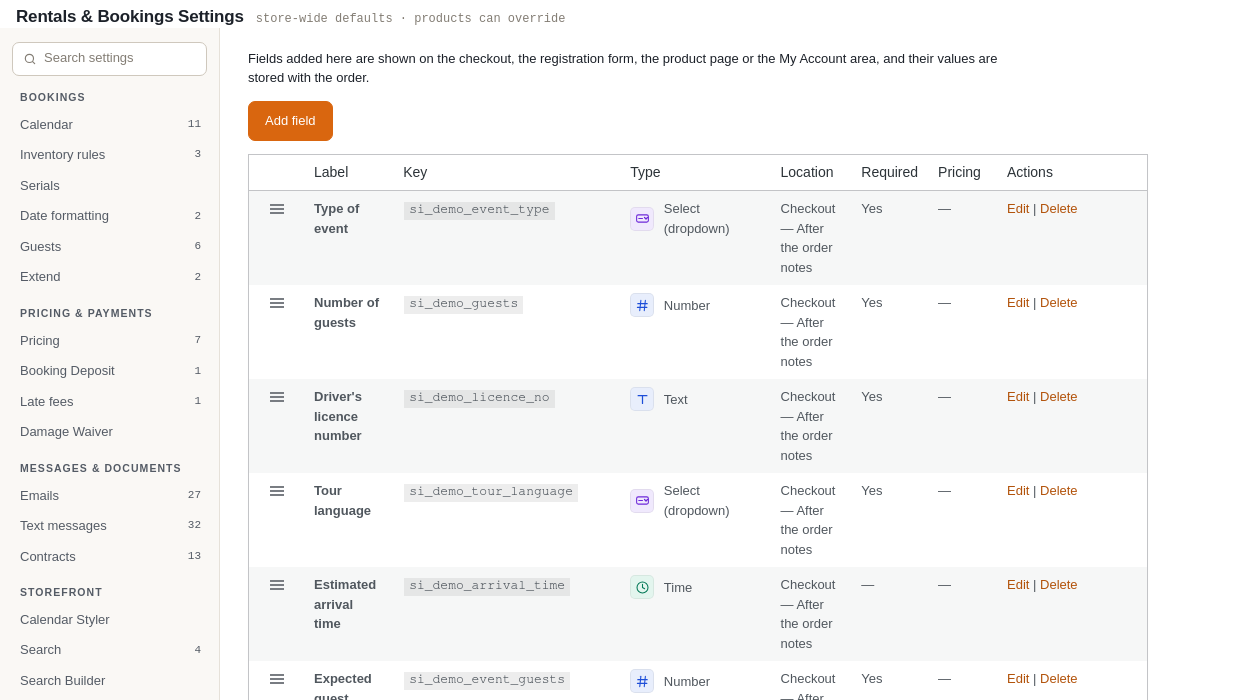Click the Tour language label cell
Screen dimensions: 1236x700
click(342, 501)
